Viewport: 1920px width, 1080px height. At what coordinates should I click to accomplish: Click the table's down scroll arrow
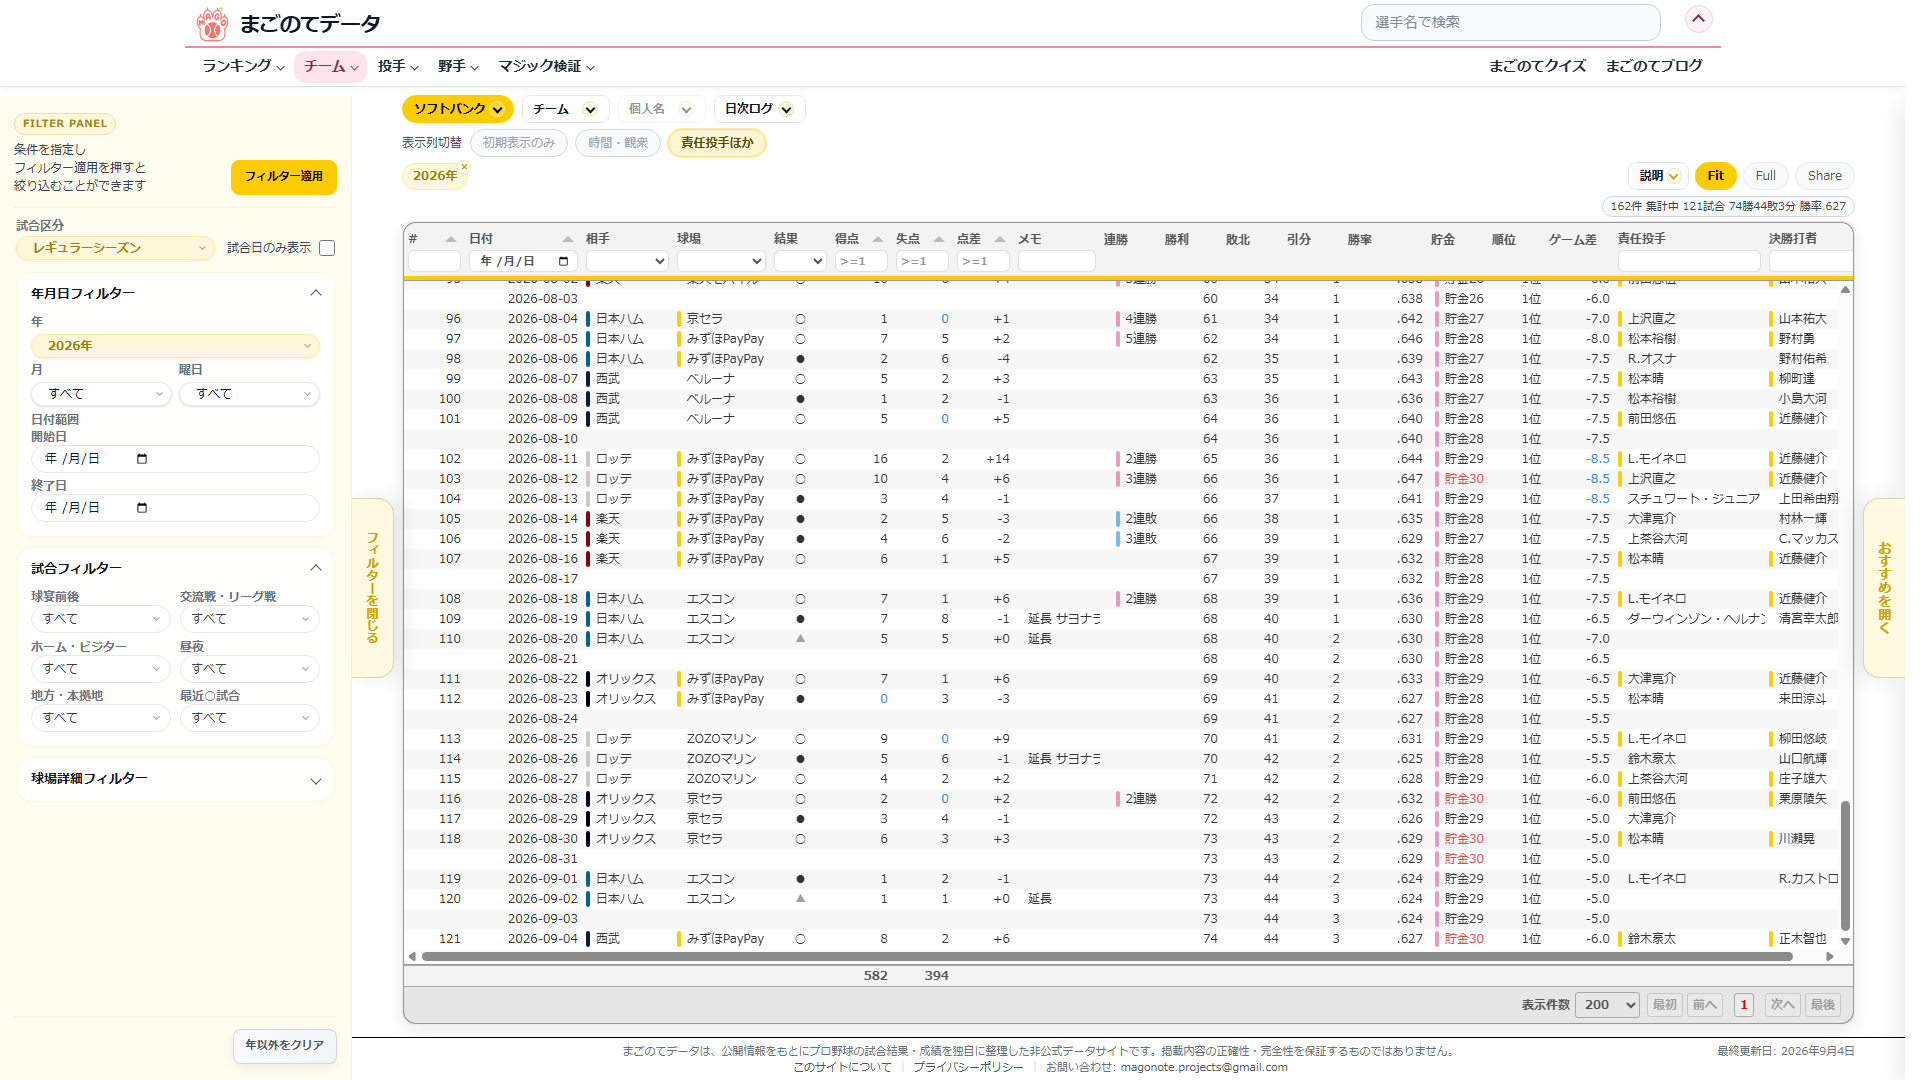pos(1845,941)
